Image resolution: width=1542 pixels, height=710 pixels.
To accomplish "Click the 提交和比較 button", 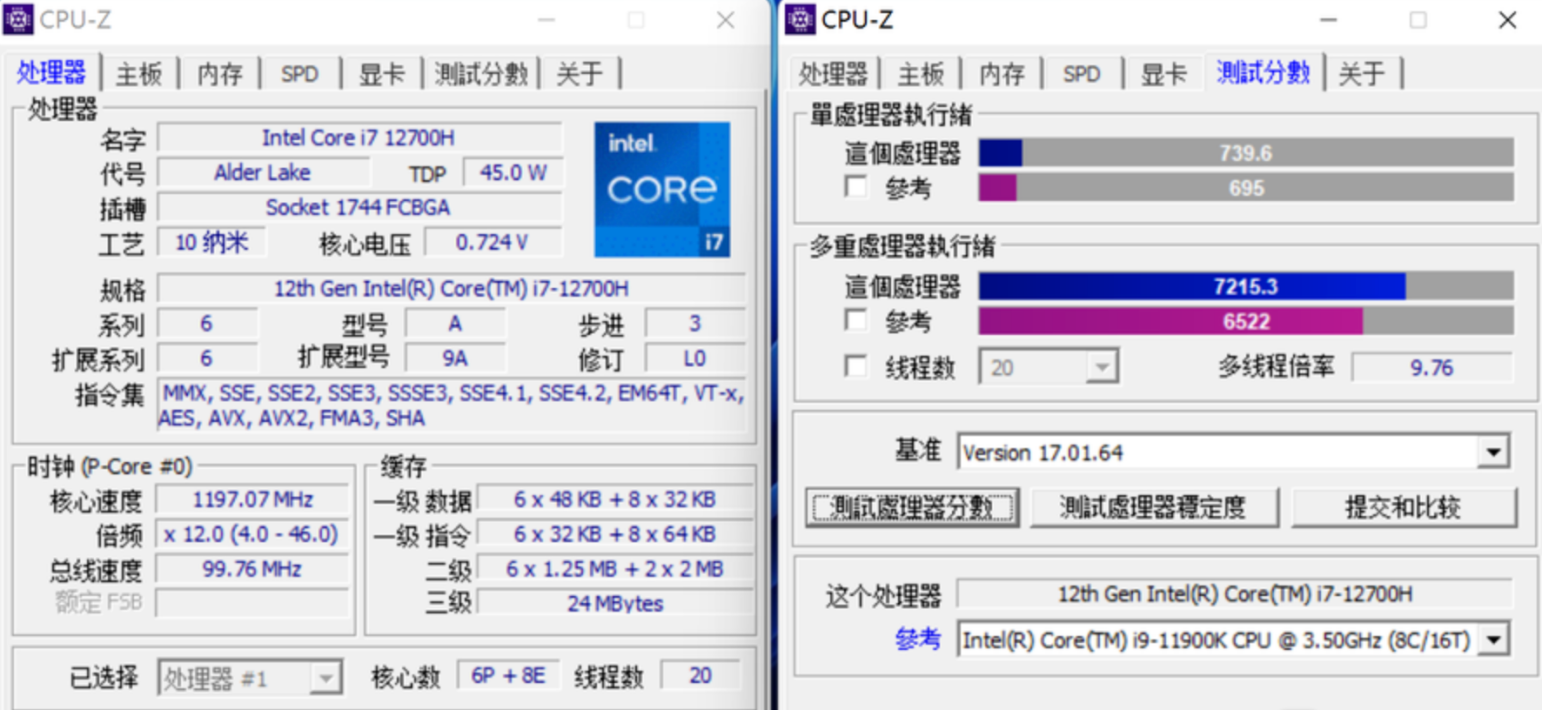I will click(1404, 507).
